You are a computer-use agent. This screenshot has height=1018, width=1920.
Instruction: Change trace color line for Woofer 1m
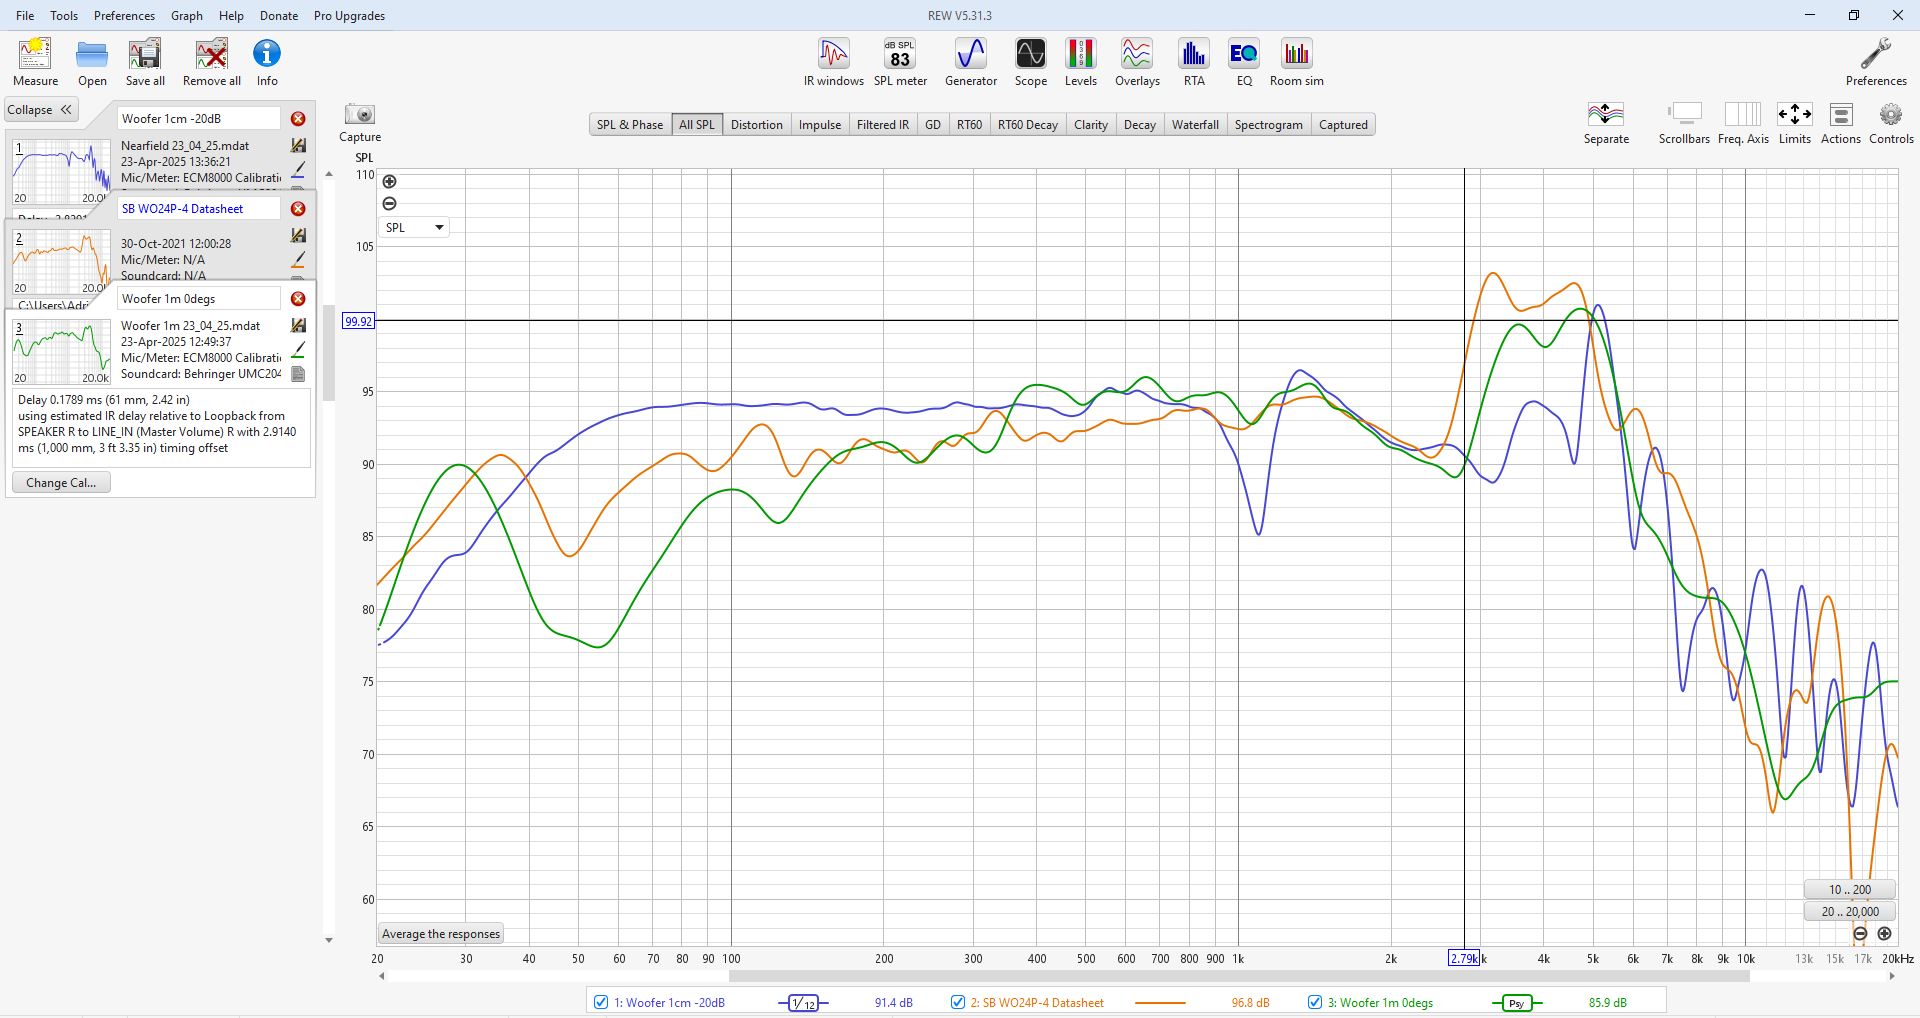point(298,351)
